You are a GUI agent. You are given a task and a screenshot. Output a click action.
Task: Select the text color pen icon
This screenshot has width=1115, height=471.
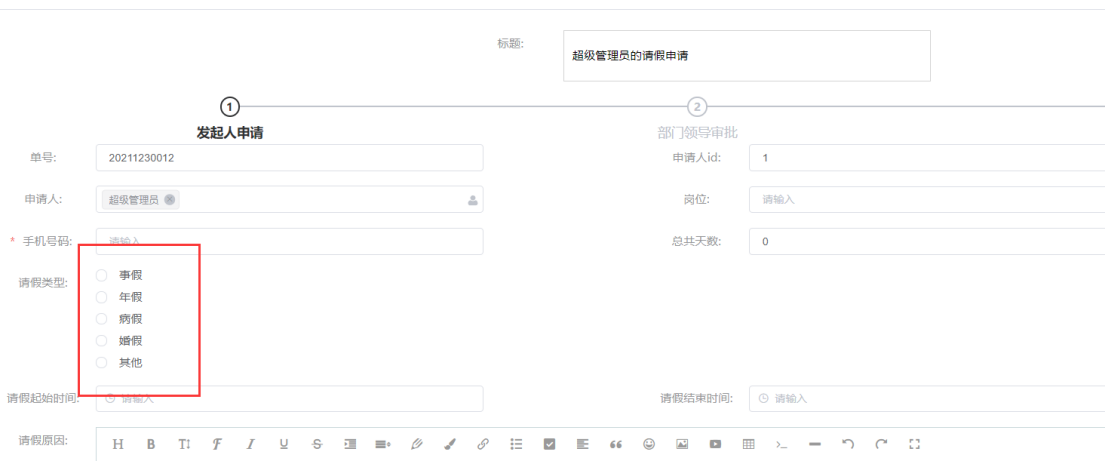point(417,444)
